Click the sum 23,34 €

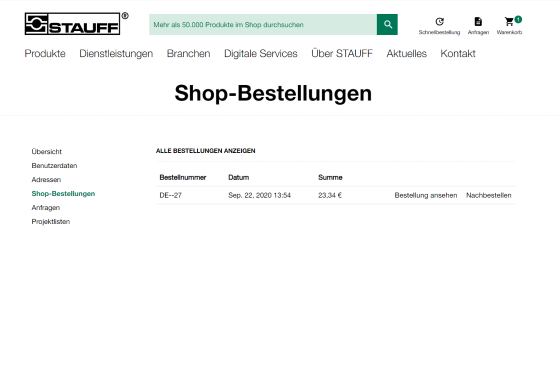click(330, 195)
